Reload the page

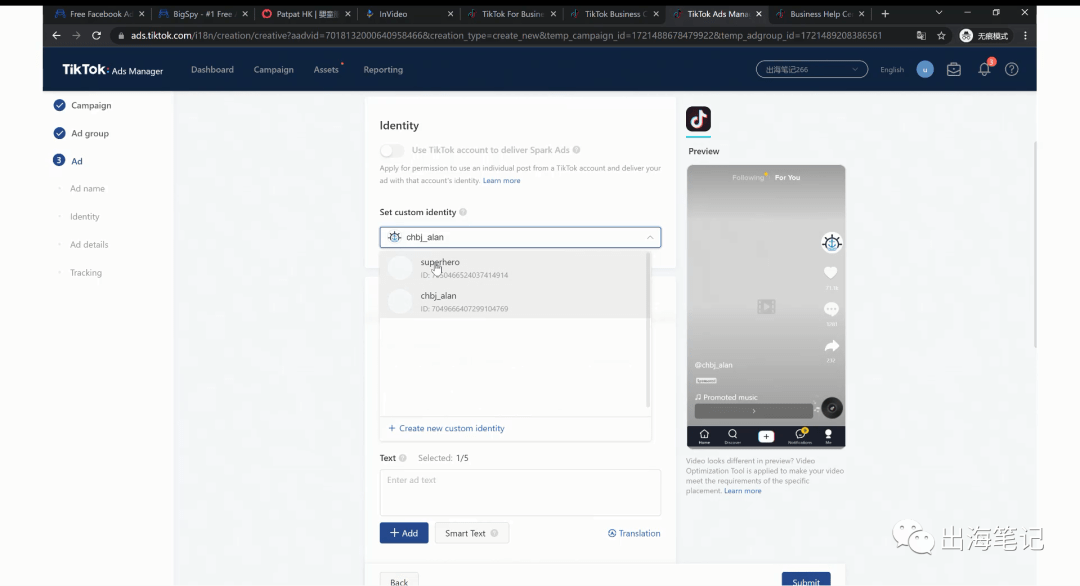(96, 35)
